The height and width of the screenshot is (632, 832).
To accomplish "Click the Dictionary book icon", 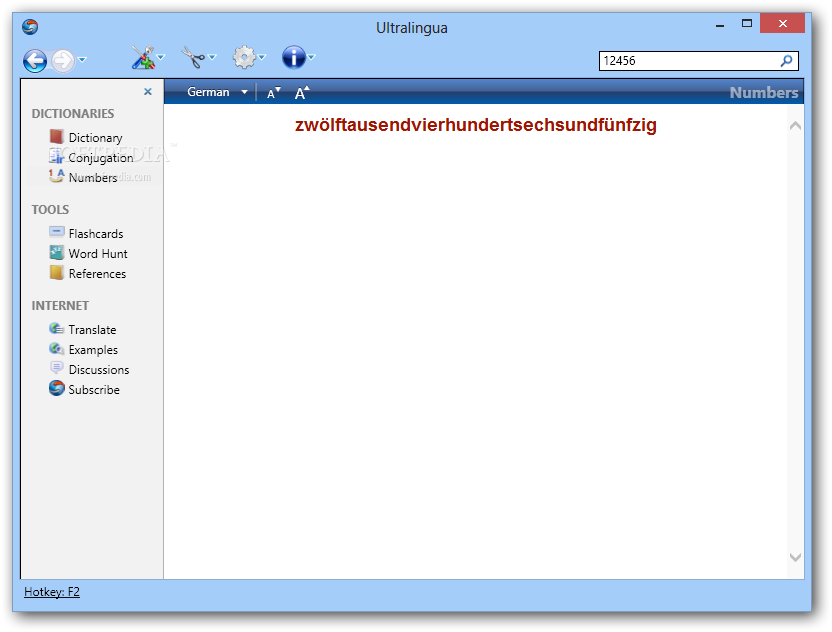I will [56, 137].
